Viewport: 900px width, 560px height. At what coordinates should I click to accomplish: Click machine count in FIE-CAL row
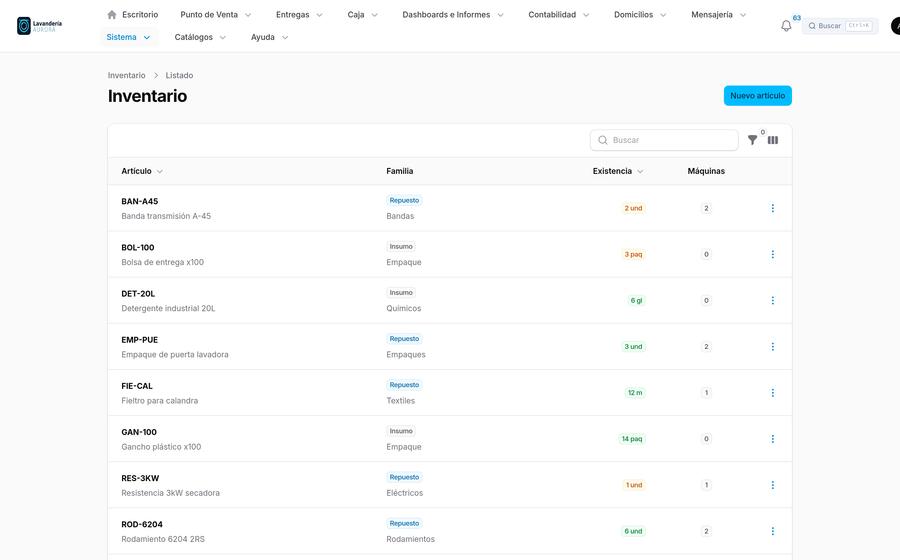tap(707, 393)
